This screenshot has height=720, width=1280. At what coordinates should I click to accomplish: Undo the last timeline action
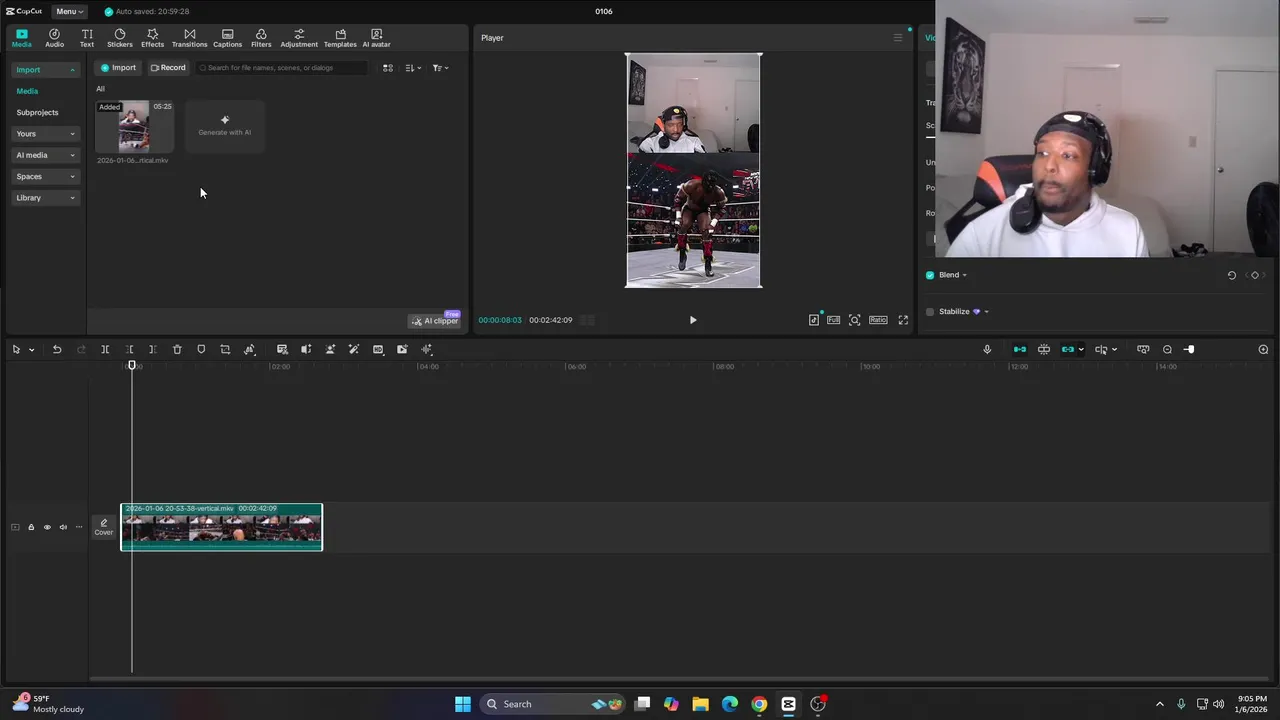coord(57,349)
